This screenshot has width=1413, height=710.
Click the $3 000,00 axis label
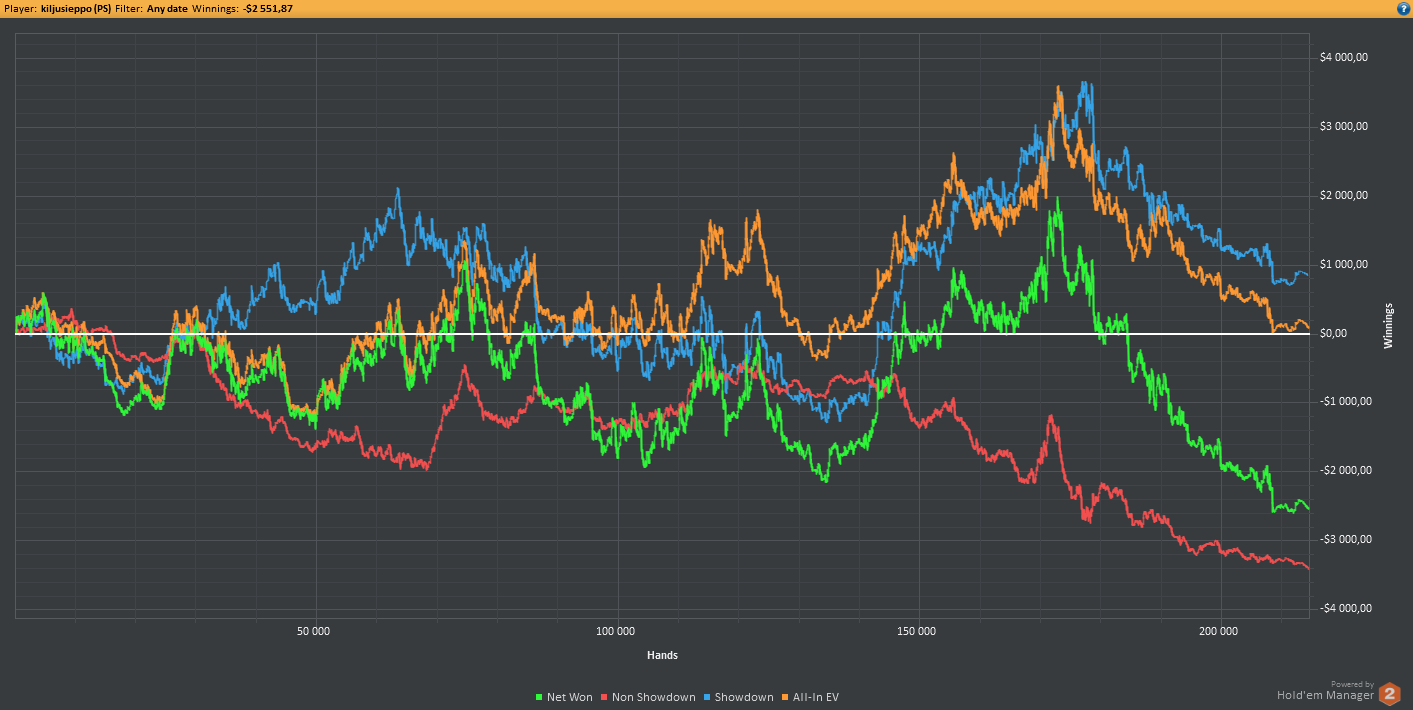coord(1346,126)
